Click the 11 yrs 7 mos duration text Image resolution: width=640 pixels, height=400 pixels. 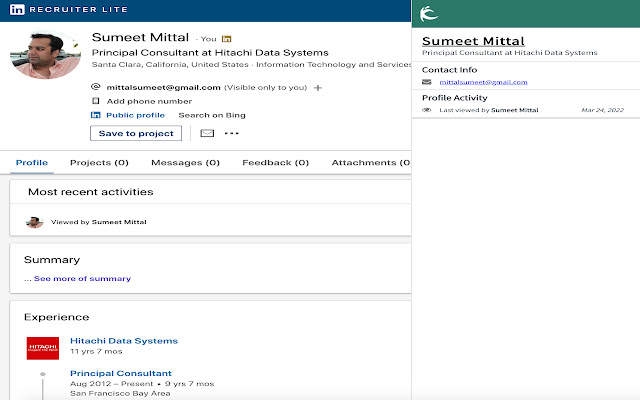click(x=96, y=351)
